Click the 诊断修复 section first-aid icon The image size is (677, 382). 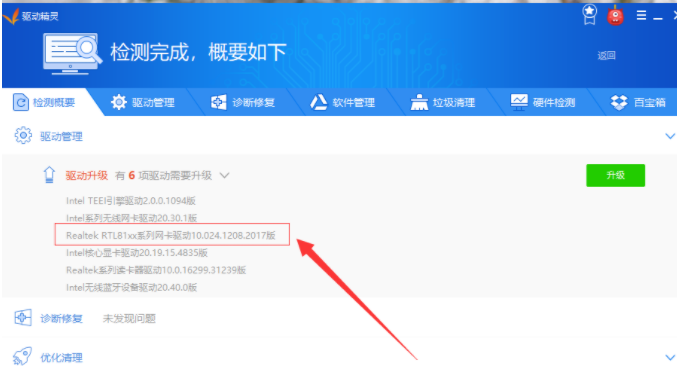pyautogui.click(x=23, y=318)
